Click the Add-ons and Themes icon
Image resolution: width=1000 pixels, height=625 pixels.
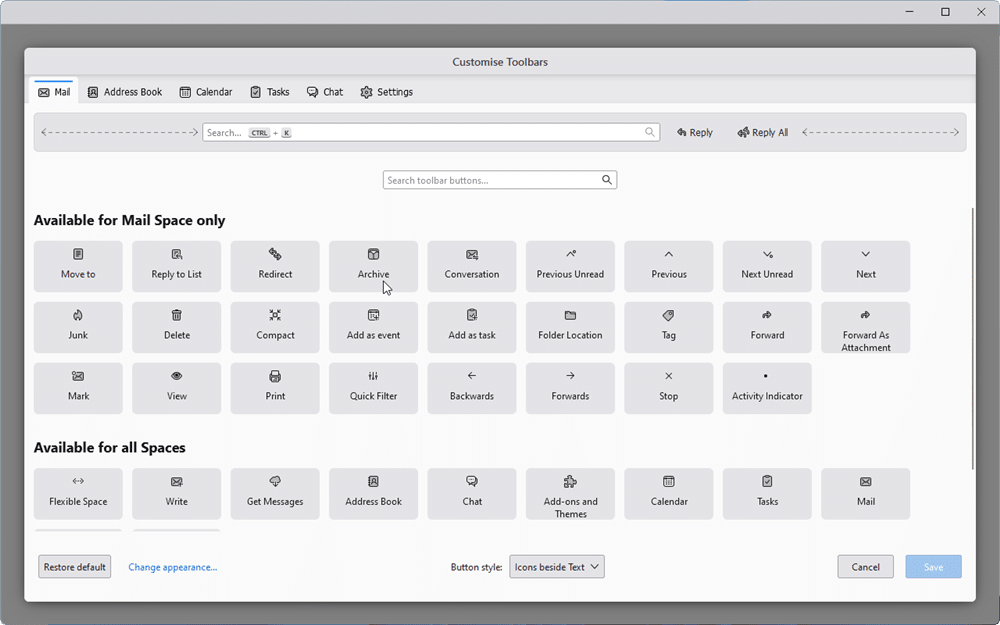tap(570, 493)
